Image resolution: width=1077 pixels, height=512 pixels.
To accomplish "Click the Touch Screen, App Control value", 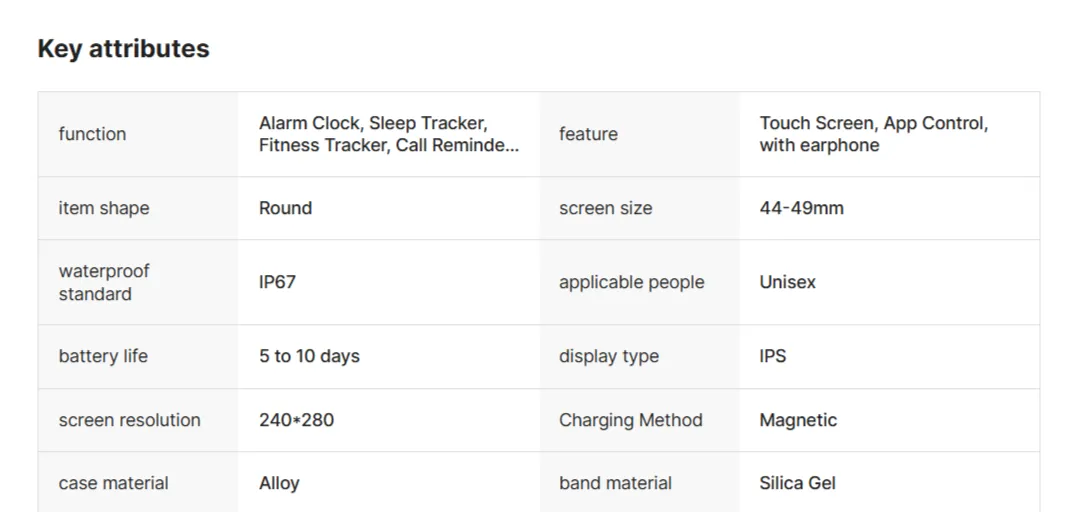I will (x=873, y=134).
